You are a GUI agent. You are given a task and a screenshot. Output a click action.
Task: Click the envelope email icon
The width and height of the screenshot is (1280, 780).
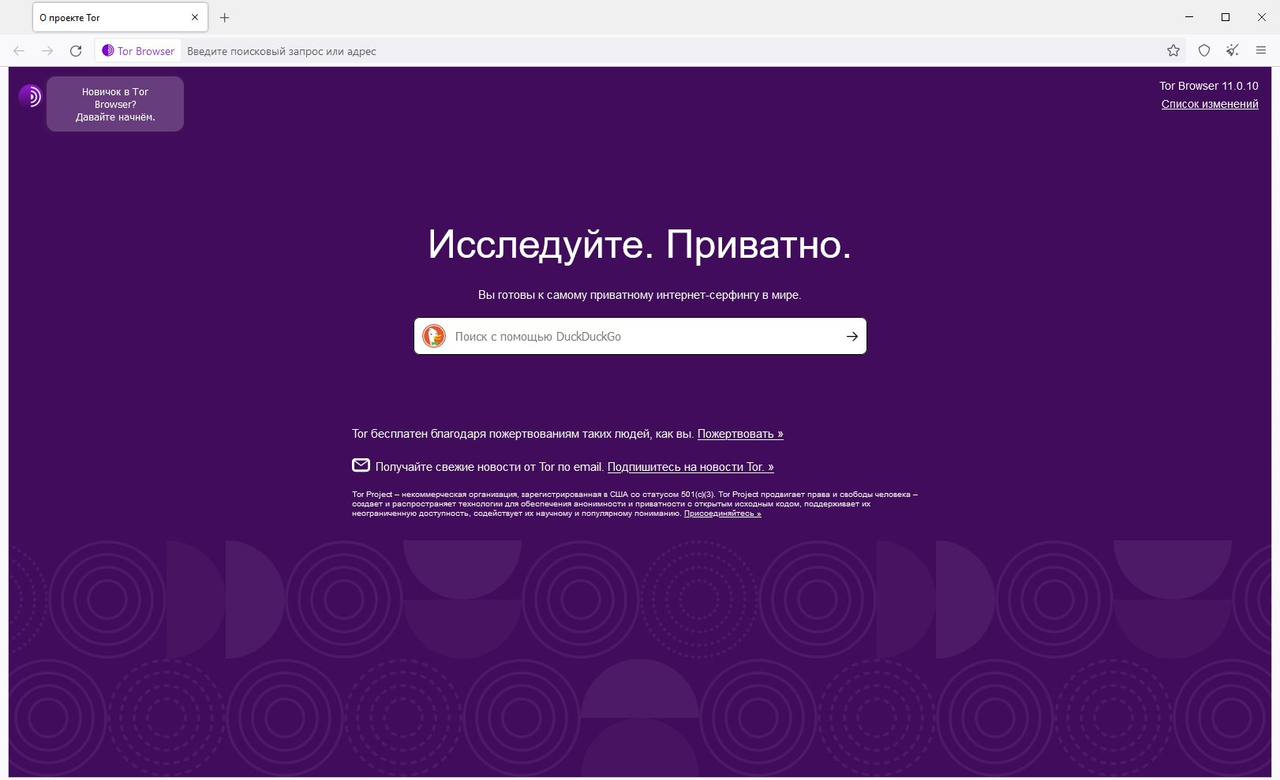361,465
